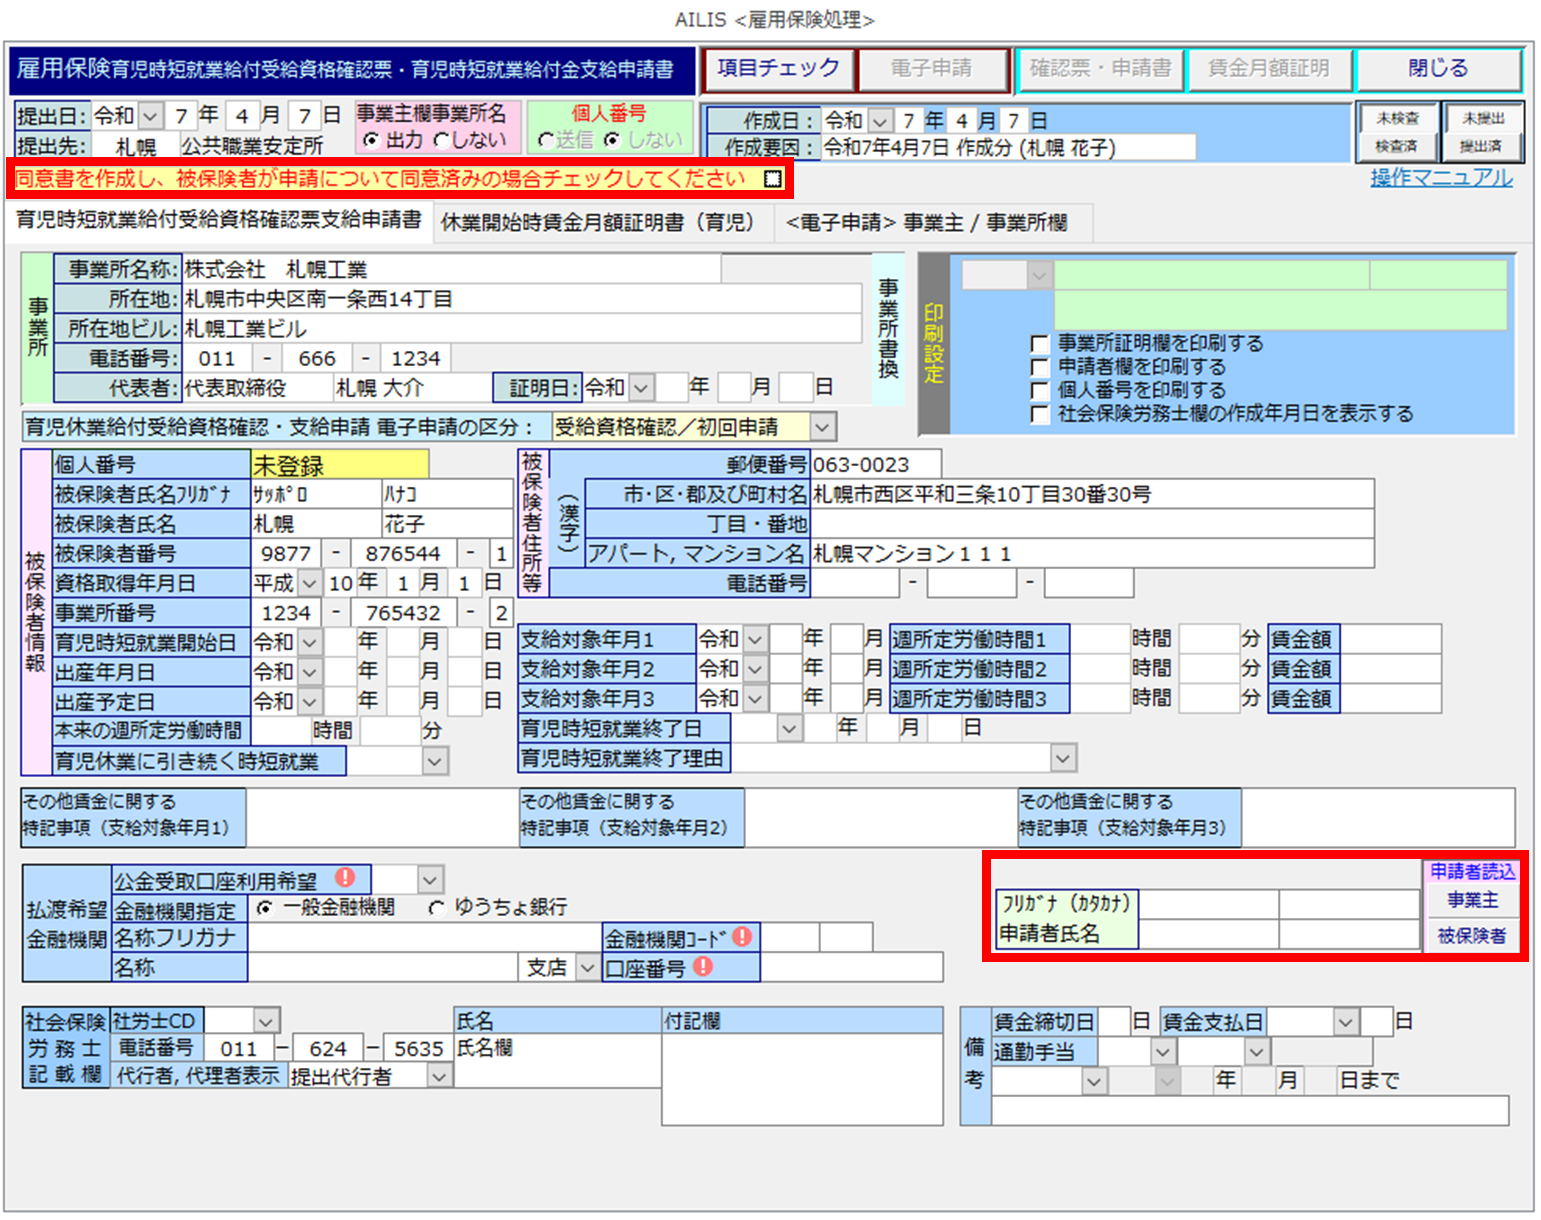Load applicant from 事業主 button
Viewport: 1541px width, 1220px height.
point(1472,901)
